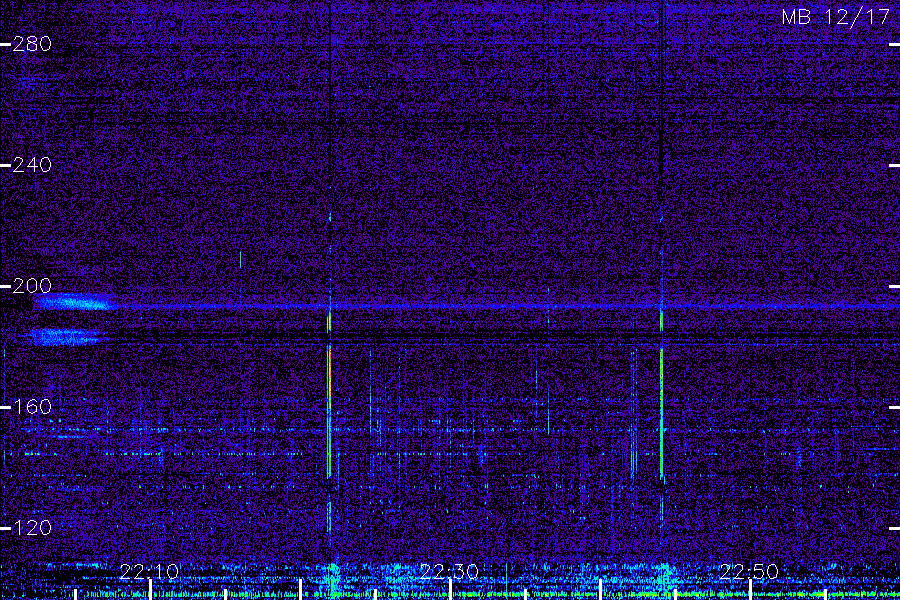Viewport: 900px width, 600px height.
Task: Click the 22:50 time label
Action: tap(749, 572)
